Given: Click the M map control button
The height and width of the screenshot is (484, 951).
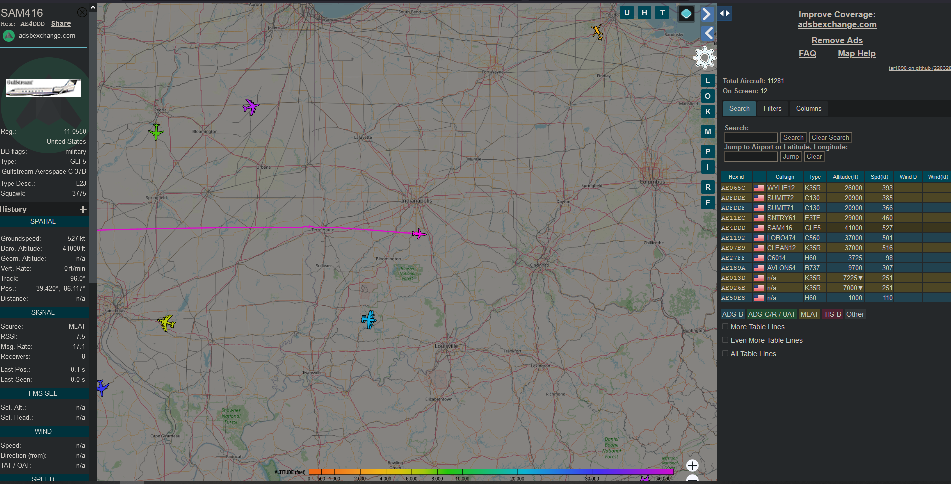Looking at the screenshot, I should [x=707, y=132].
